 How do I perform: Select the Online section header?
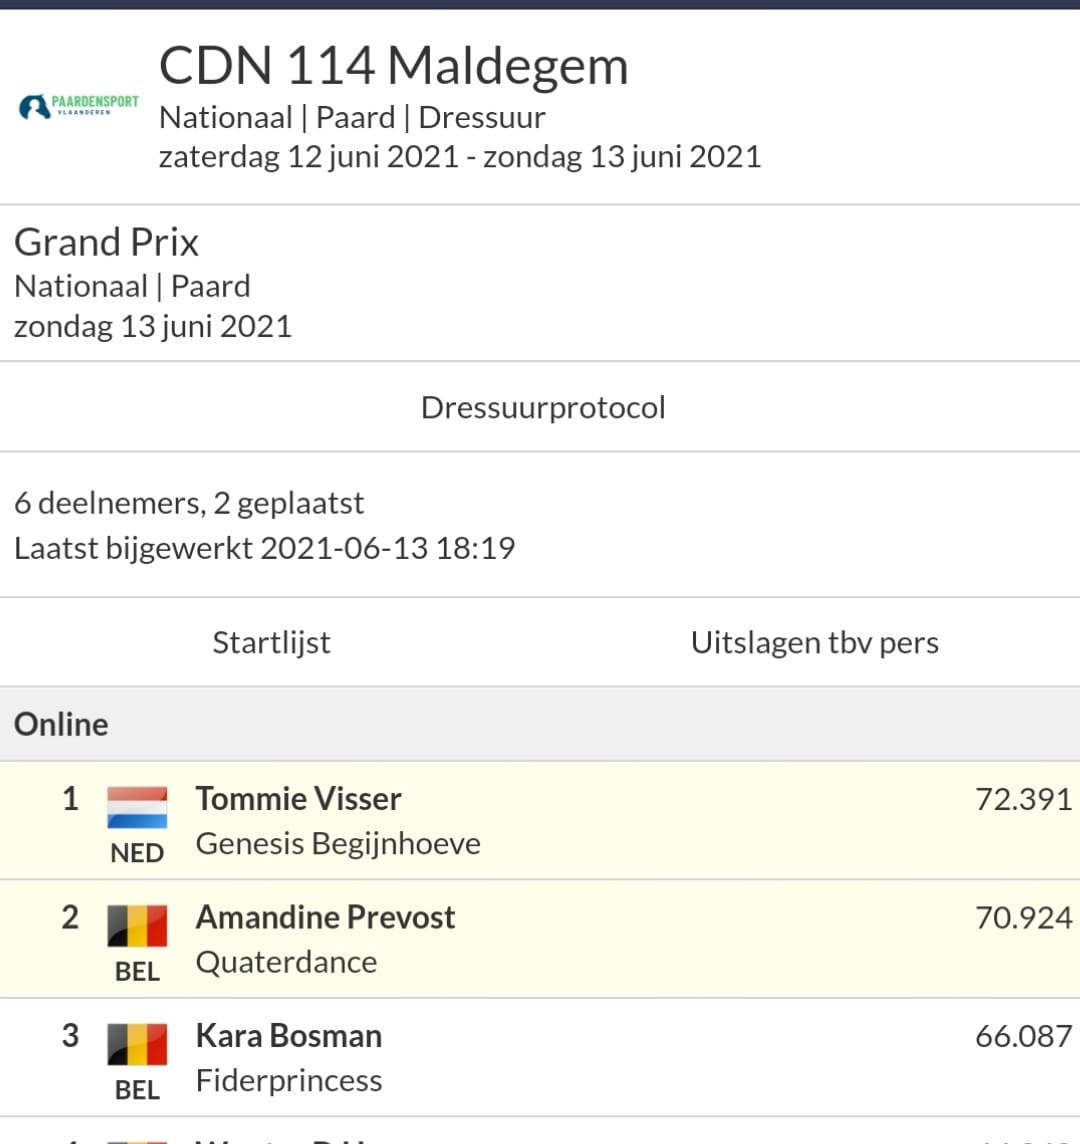pos(540,724)
